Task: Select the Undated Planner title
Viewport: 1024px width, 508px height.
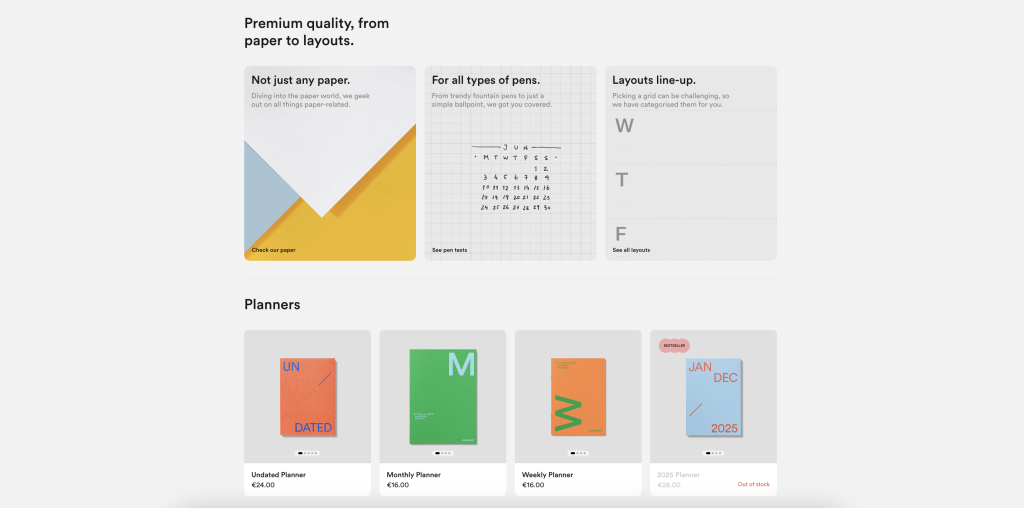Action: (278, 475)
